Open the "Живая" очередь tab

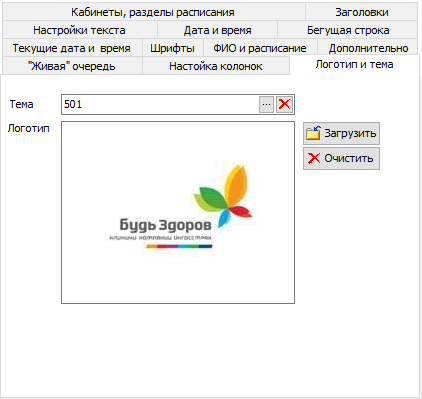click(72, 66)
